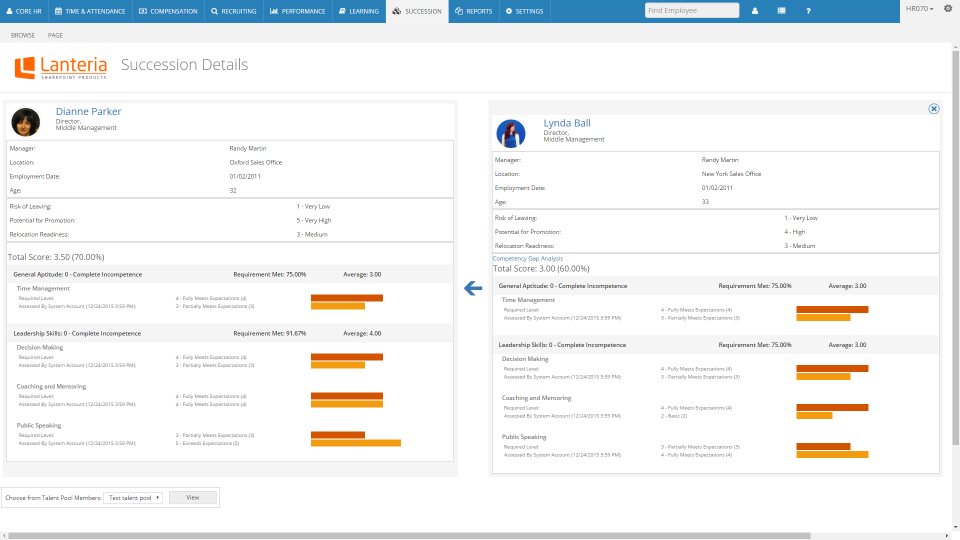The width and height of the screenshot is (960, 540).
Task: Switch to the Browse ribbon tab
Action: click(23, 35)
